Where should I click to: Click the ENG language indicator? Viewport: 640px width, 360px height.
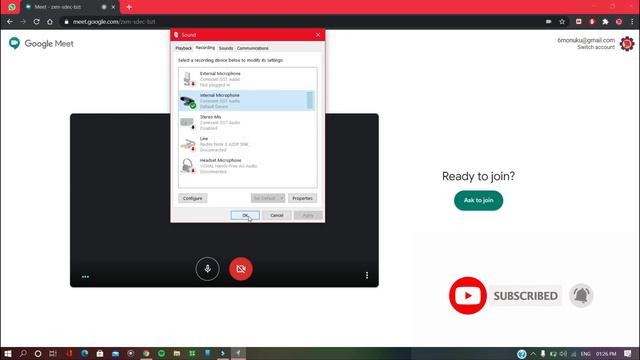point(585,354)
